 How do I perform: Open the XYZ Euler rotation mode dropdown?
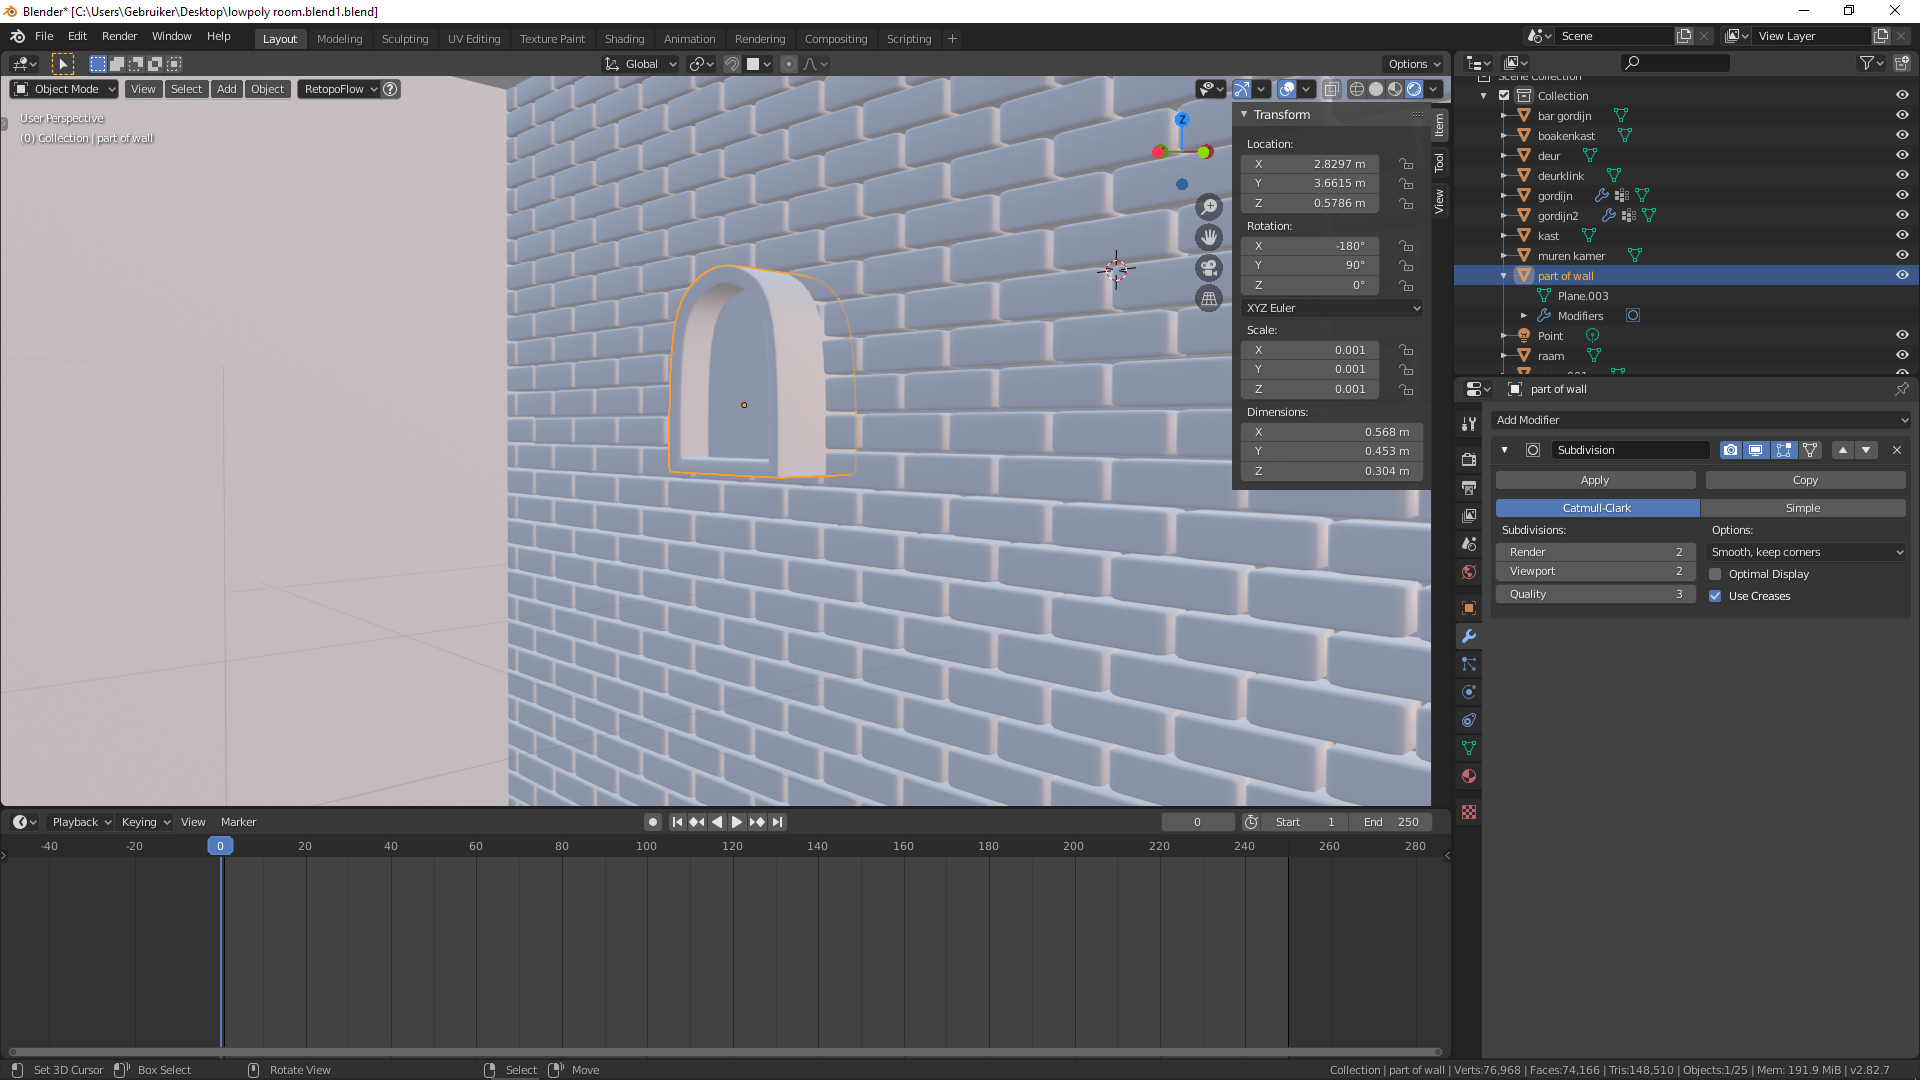click(x=1332, y=308)
